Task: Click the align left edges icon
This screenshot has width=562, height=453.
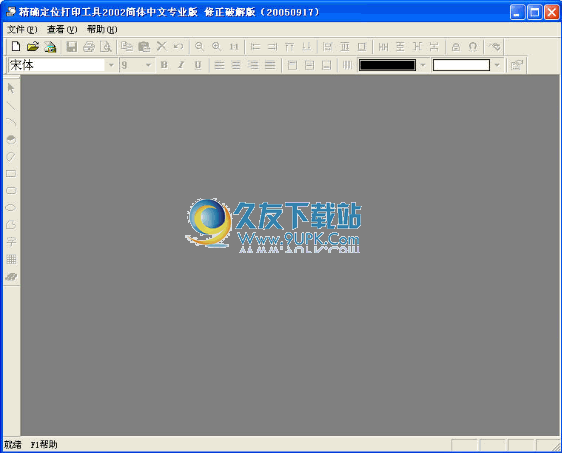Action: pos(255,47)
